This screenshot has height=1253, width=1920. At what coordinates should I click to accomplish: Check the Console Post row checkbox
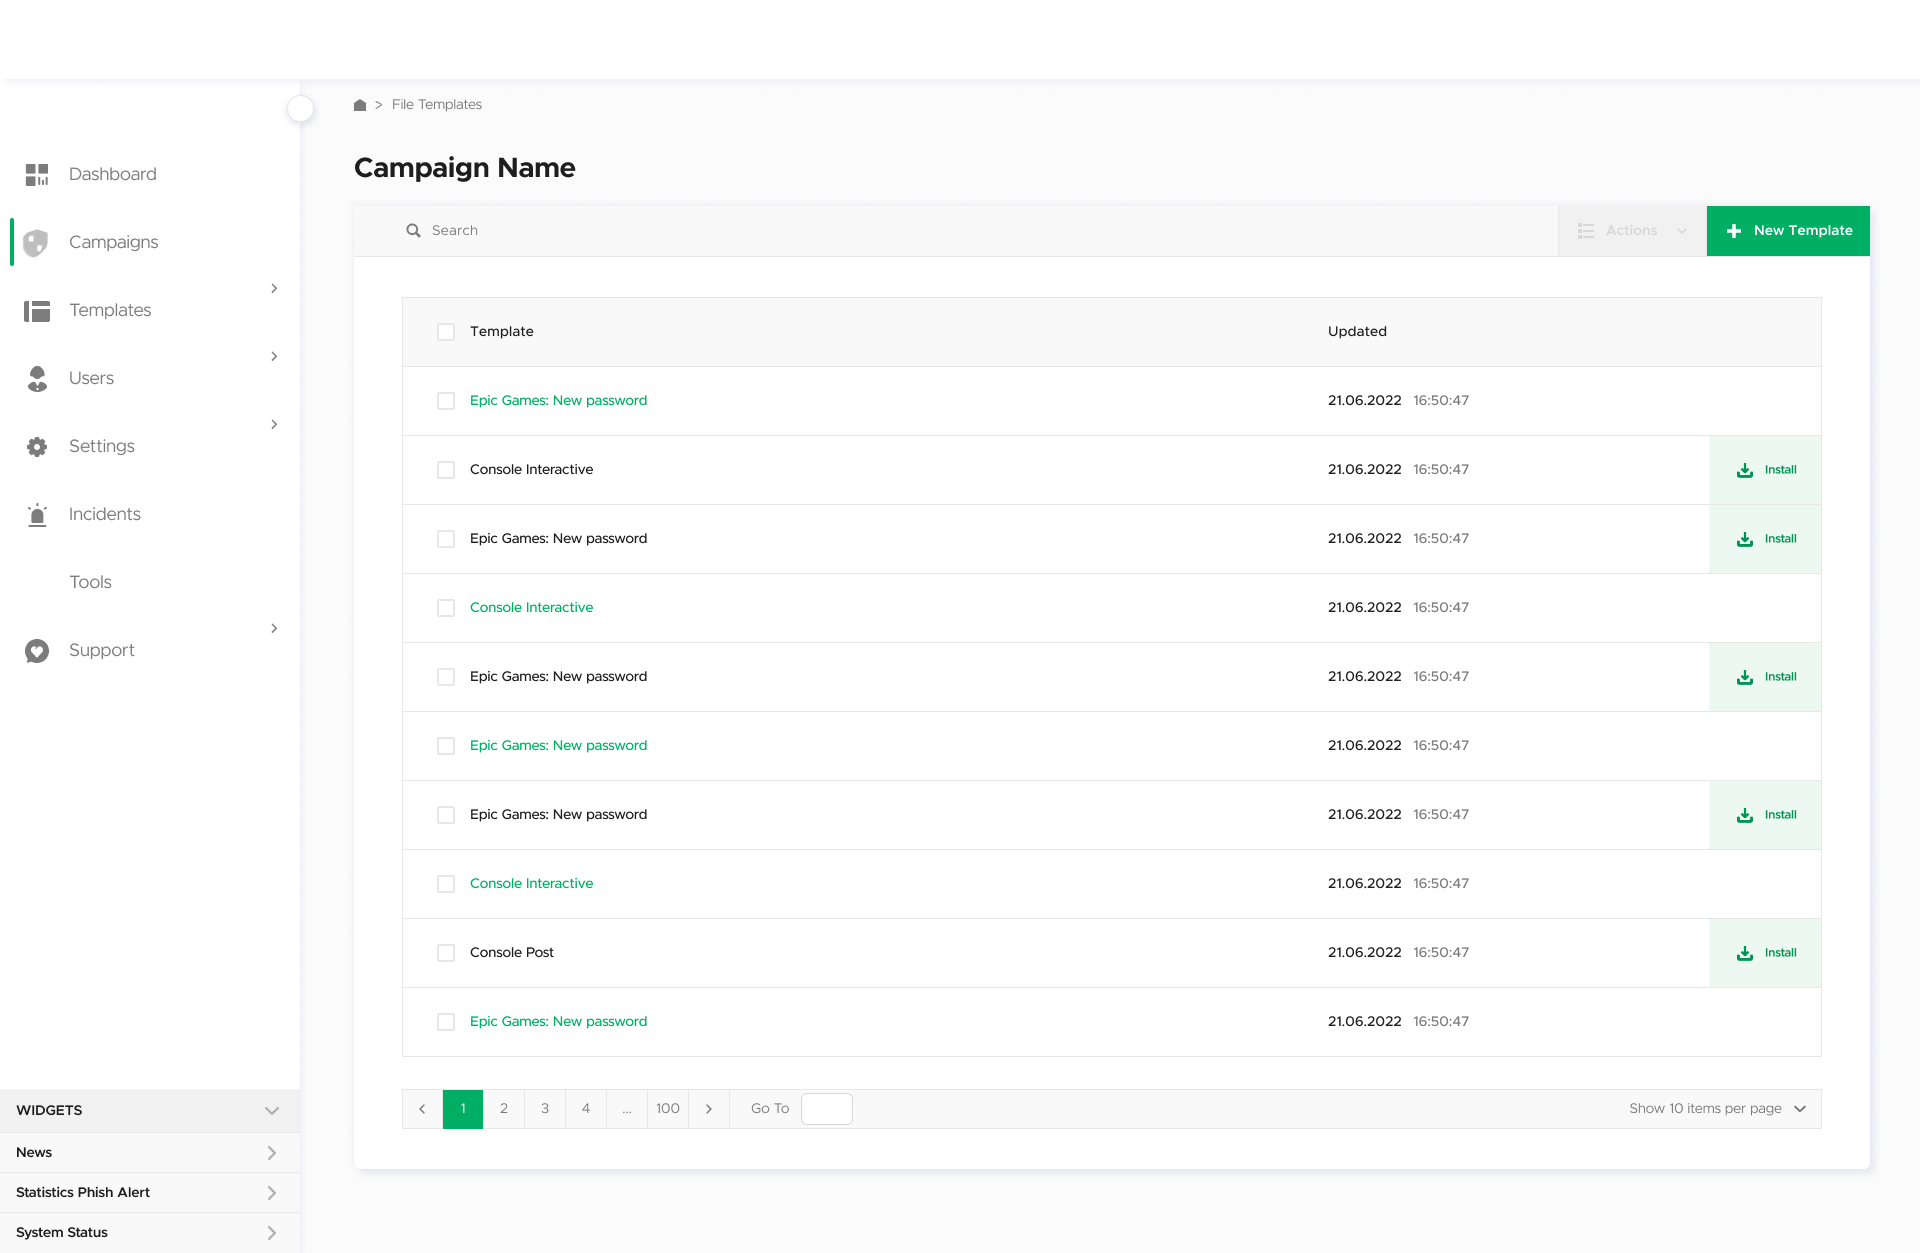pos(446,953)
